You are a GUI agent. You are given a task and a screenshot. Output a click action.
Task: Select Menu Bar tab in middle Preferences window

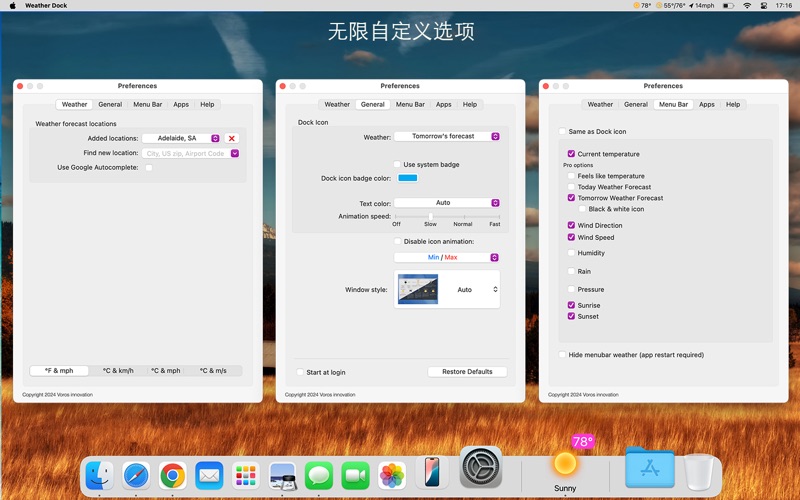pos(410,104)
